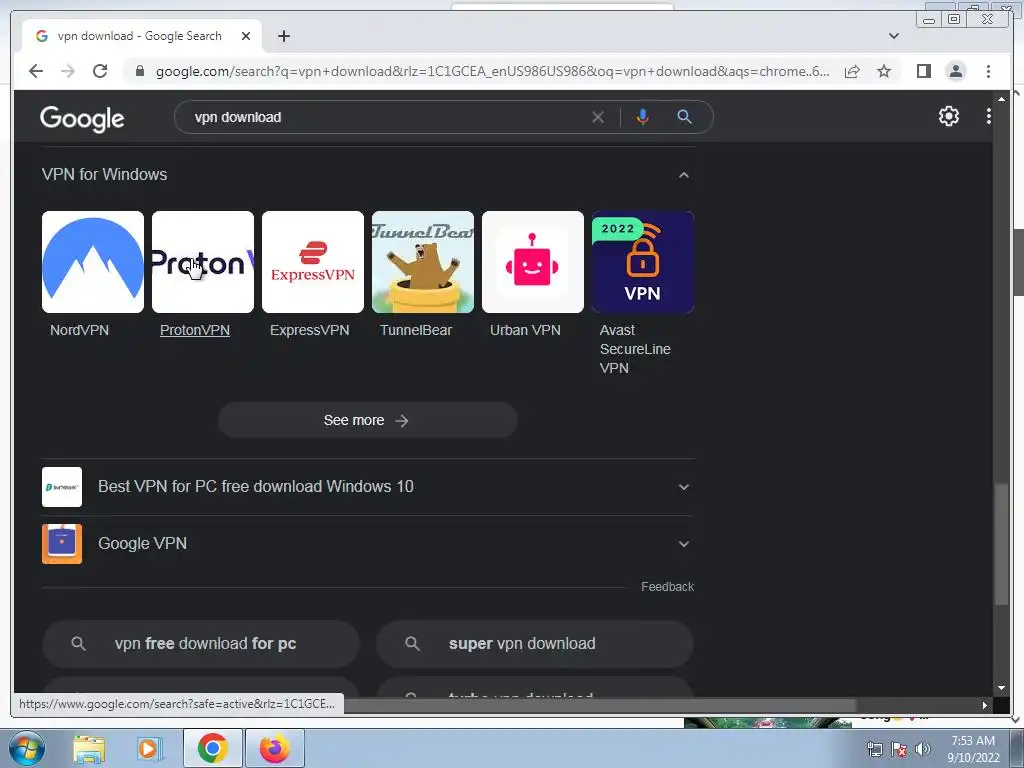
Task: Click the Google VPN orange icon
Action: tap(62, 543)
